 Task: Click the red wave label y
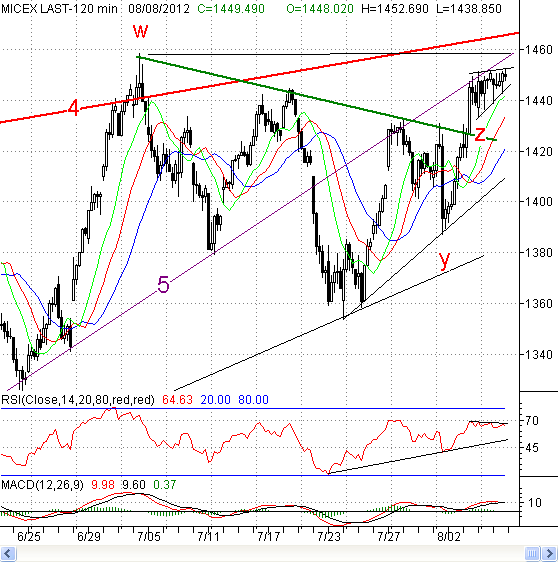(x=444, y=260)
